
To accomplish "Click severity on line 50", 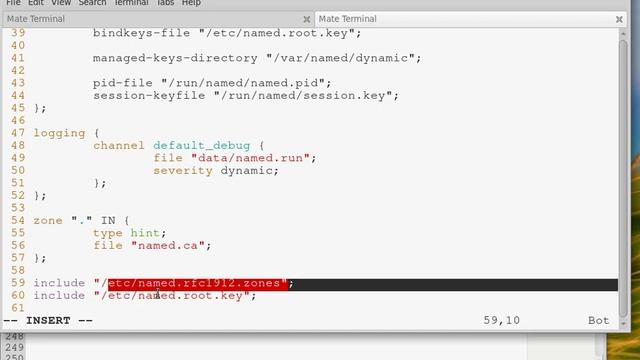I will coord(183,170).
